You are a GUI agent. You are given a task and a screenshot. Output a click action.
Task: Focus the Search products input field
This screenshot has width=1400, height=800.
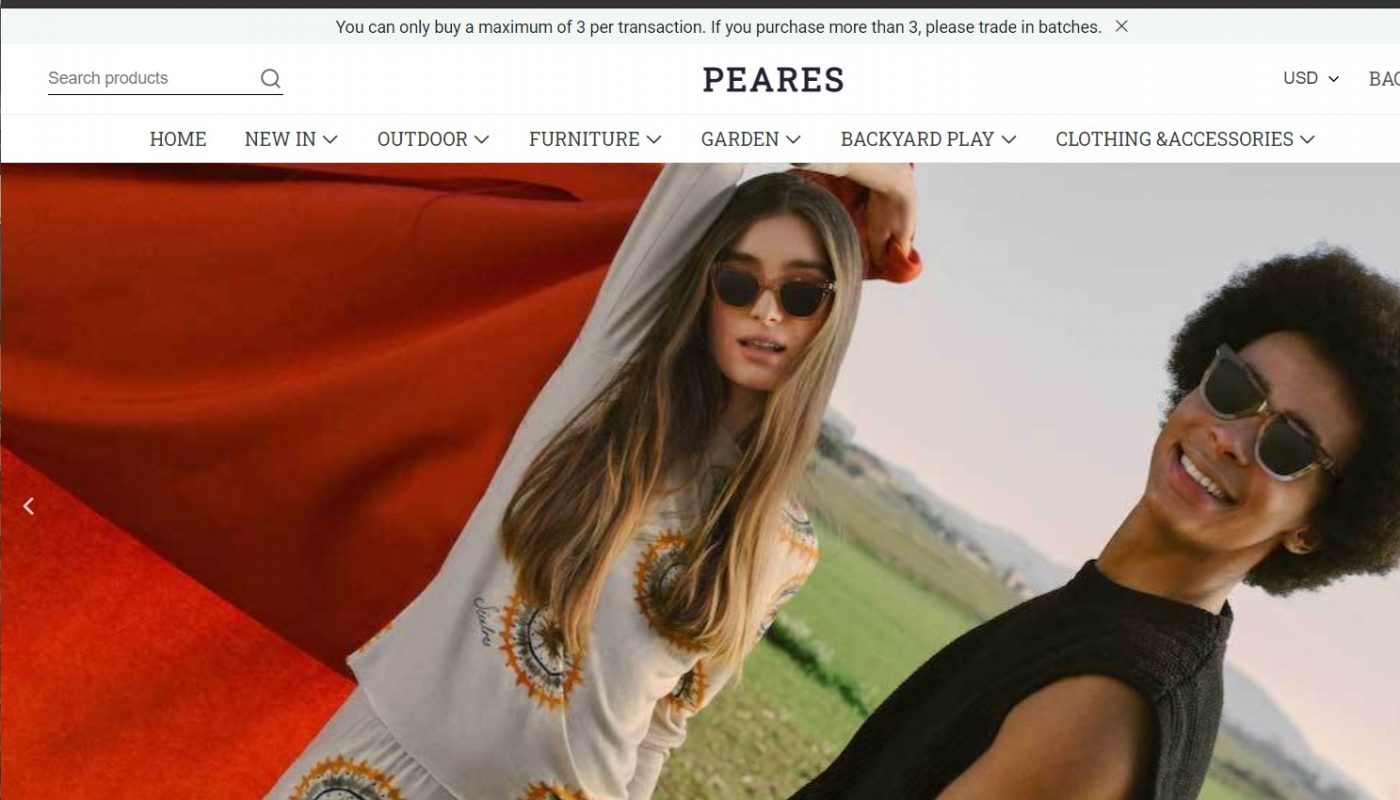click(152, 78)
